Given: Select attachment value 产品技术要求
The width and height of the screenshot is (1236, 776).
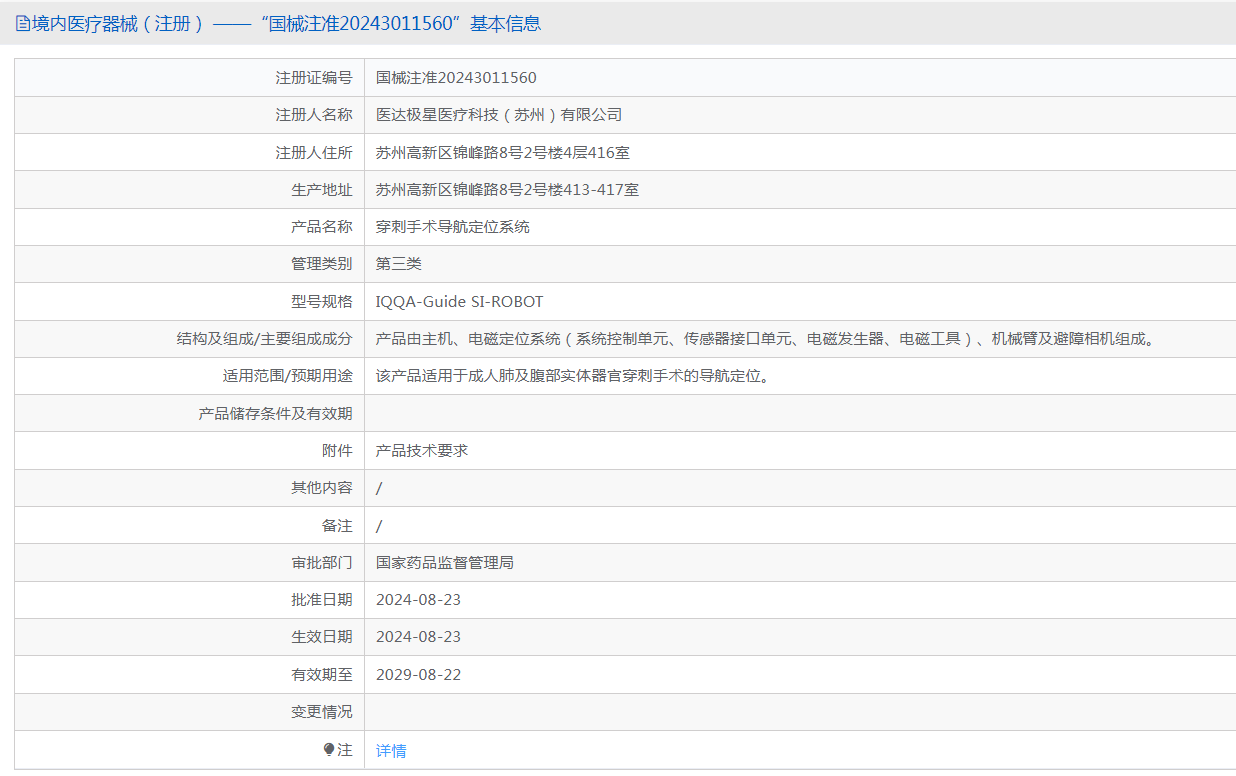Looking at the screenshot, I should pyautogui.click(x=422, y=450).
